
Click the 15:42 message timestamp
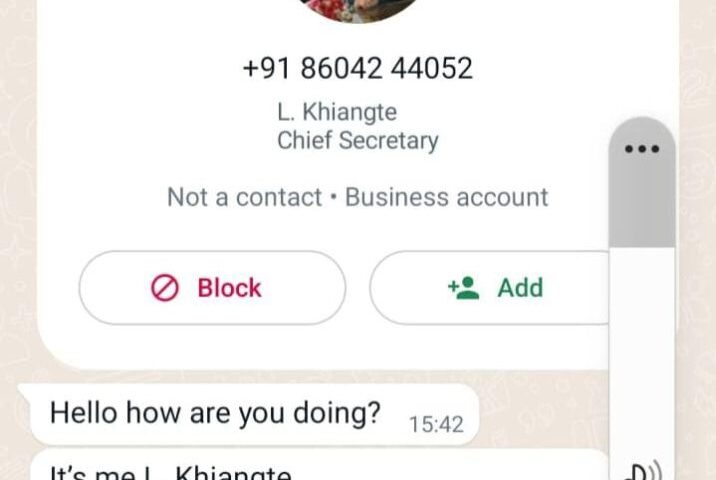[x=436, y=425]
